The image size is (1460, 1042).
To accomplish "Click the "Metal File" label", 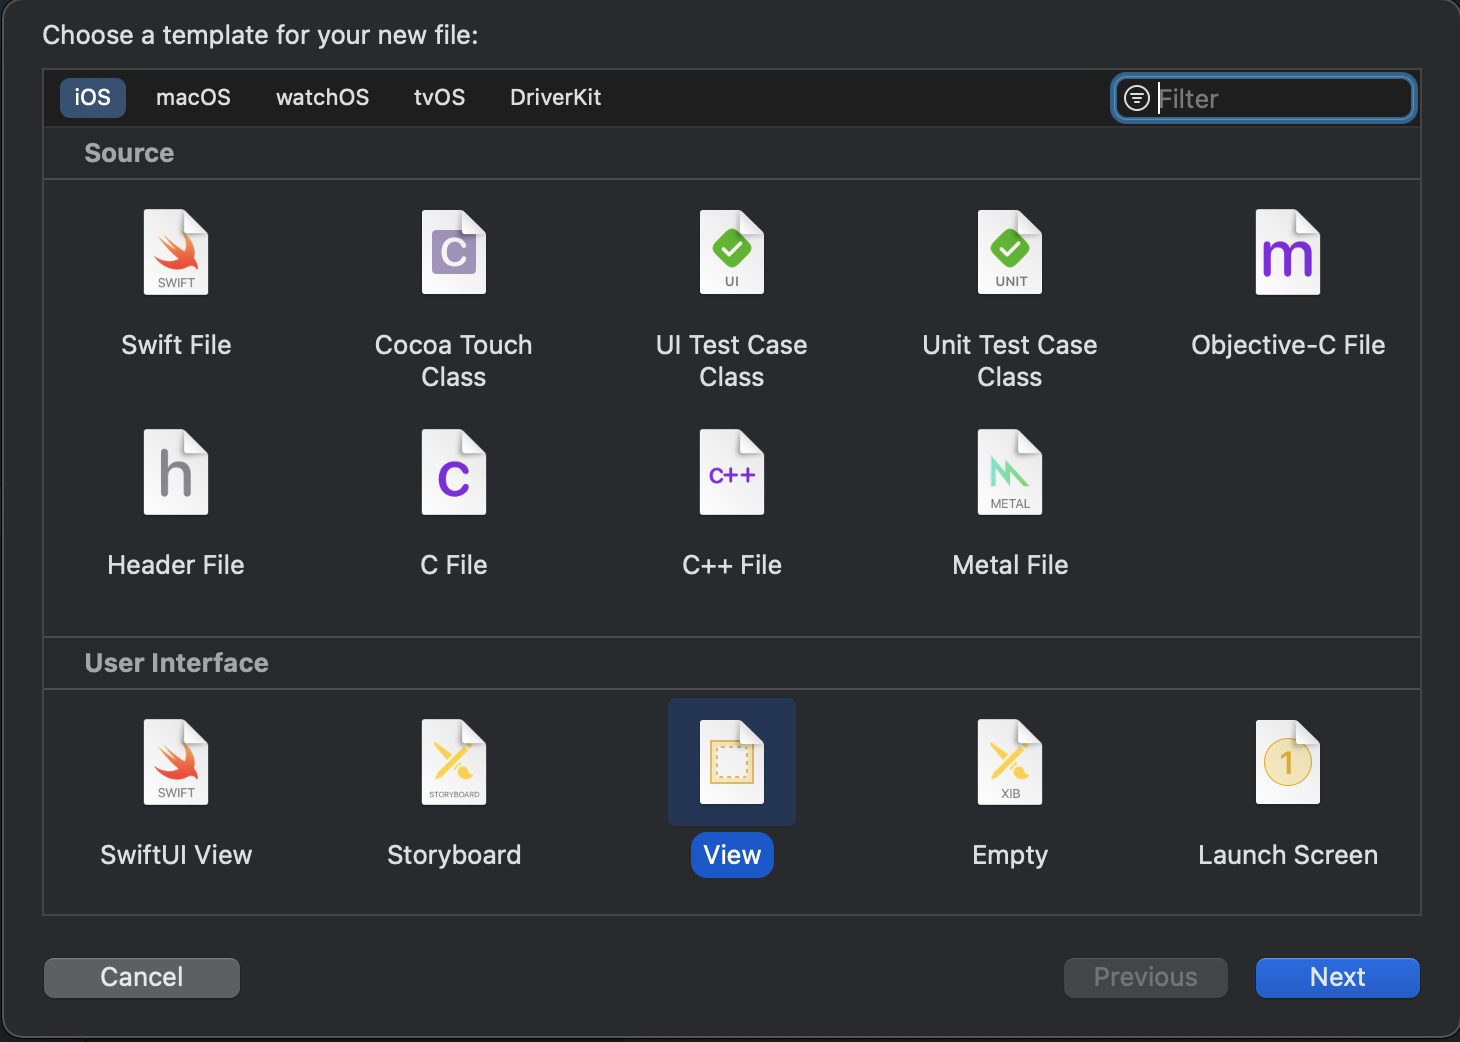I will (x=1010, y=565).
